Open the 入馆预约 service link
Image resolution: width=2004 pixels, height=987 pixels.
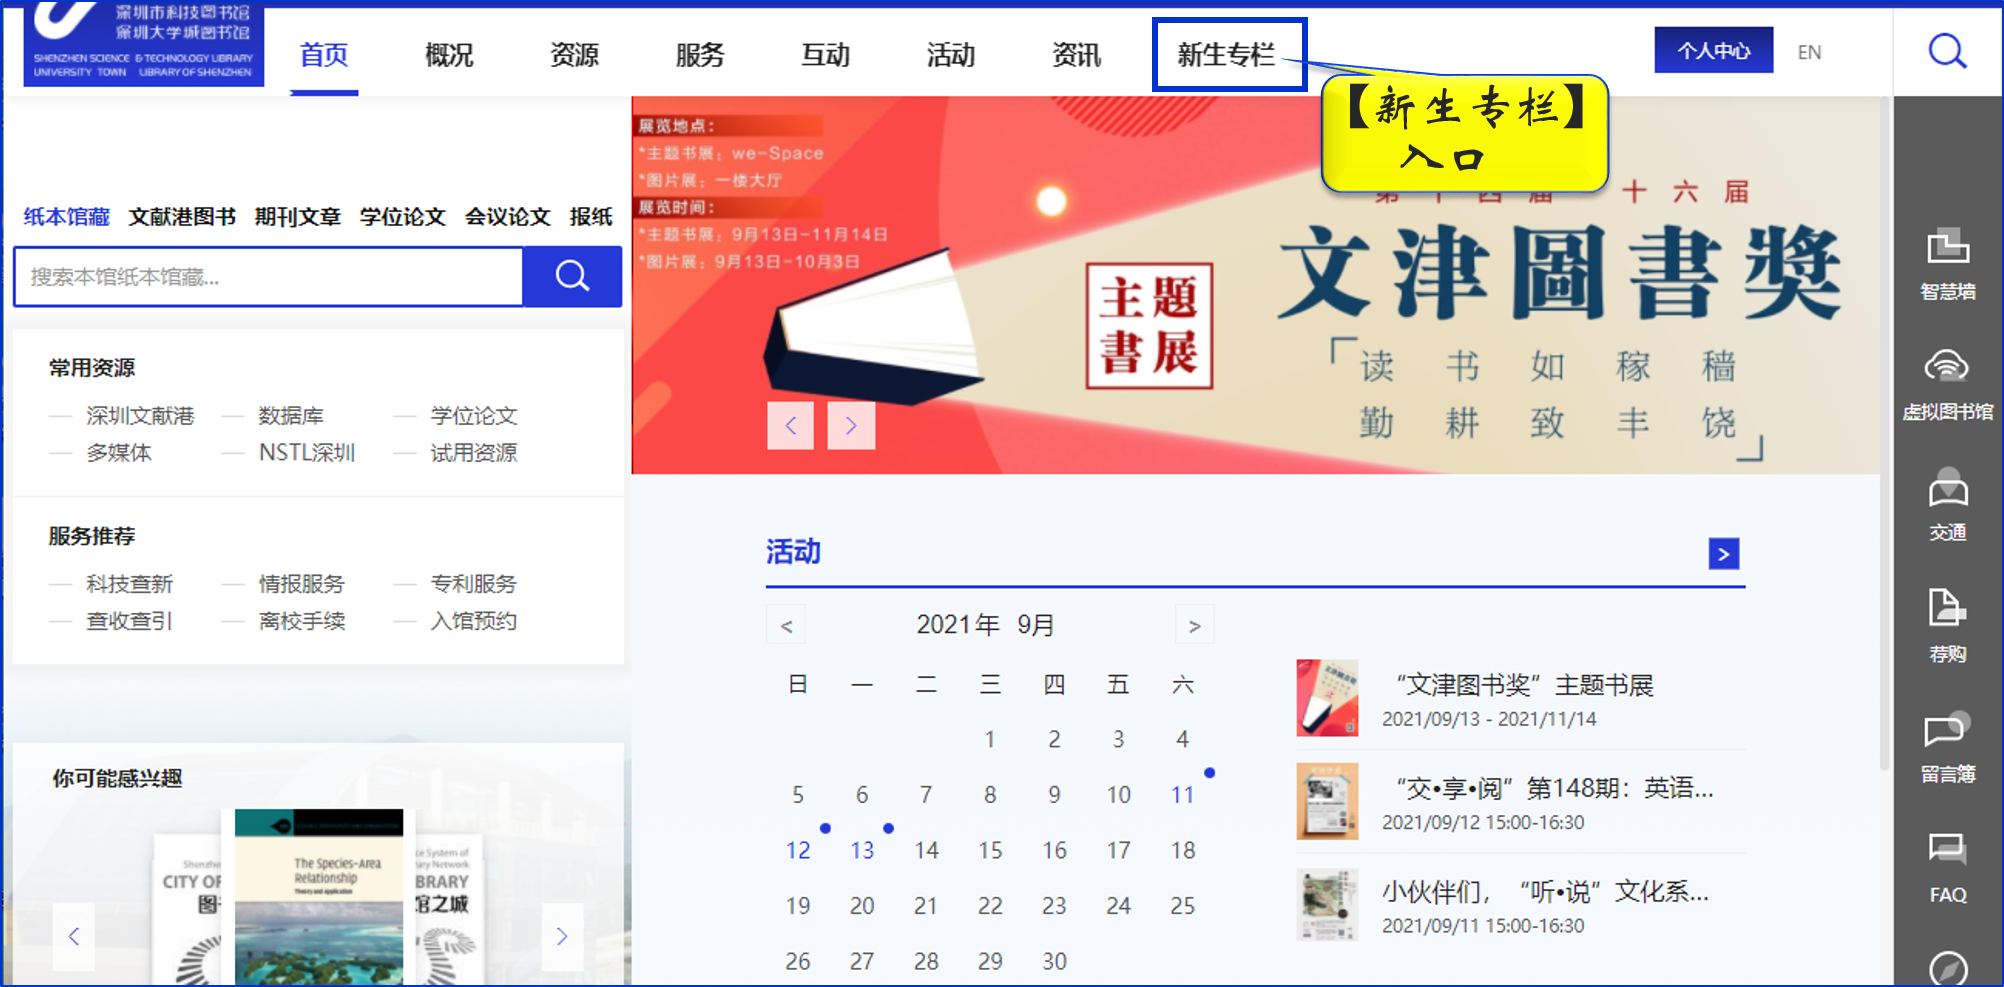[473, 621]
